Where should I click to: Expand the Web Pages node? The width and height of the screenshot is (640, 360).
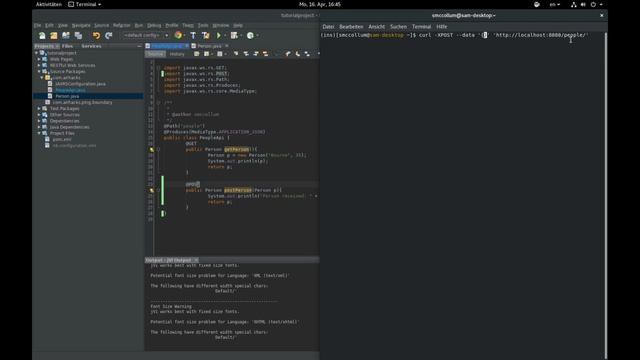coord(39,59)
